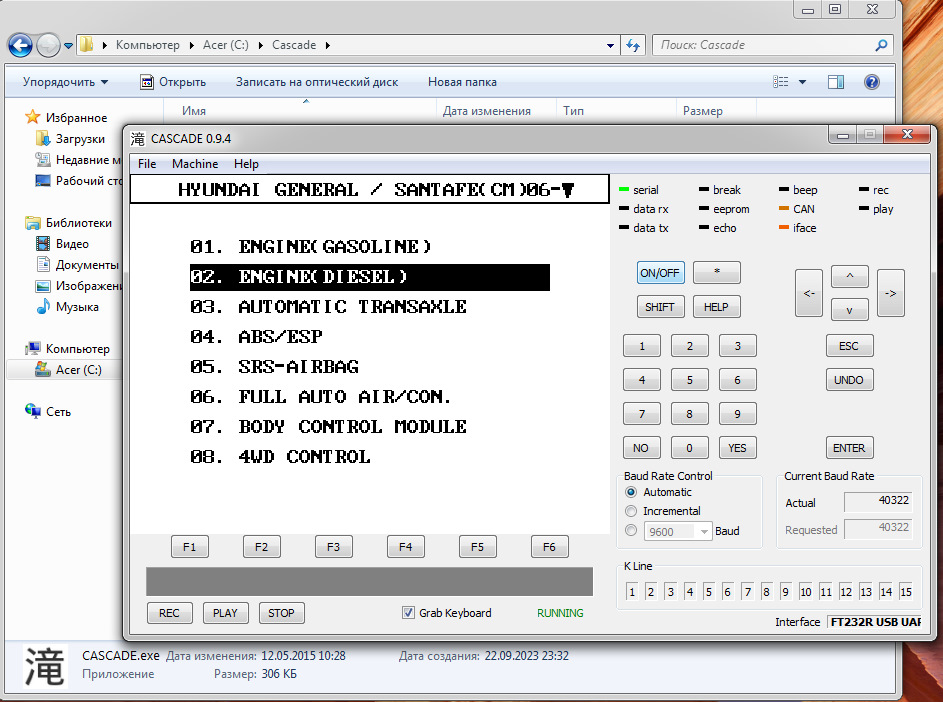This screenshot has height=703, width=943.
Task: Click the PLAY button below the screen
Action: (x=226, y=613)
